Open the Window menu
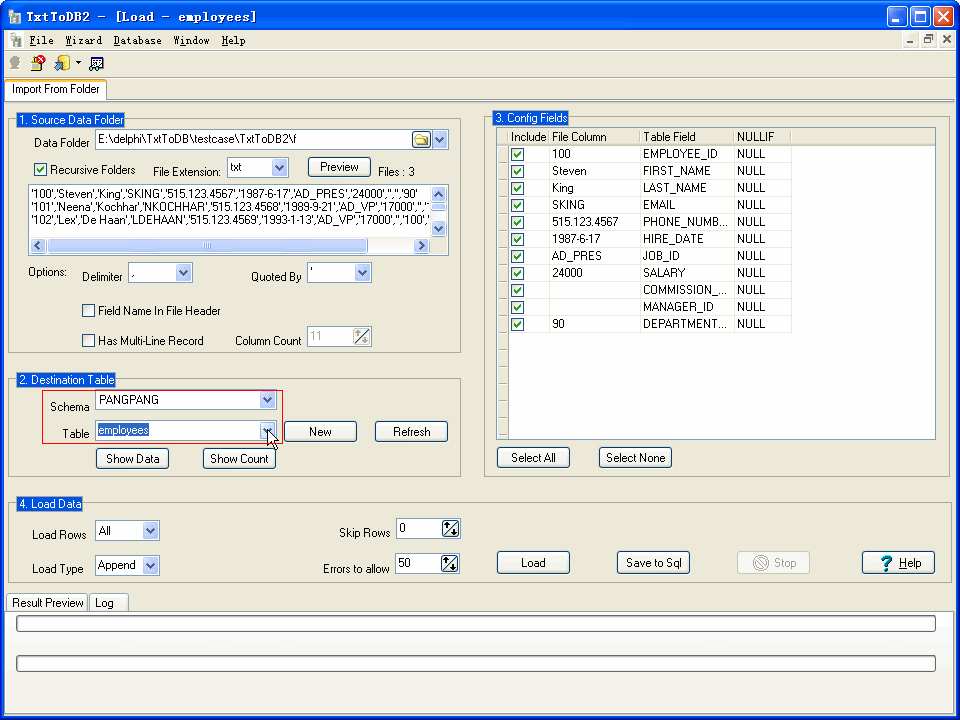This screenshot has height=720, width=960. pyautogui.click(x=191, y=40)
